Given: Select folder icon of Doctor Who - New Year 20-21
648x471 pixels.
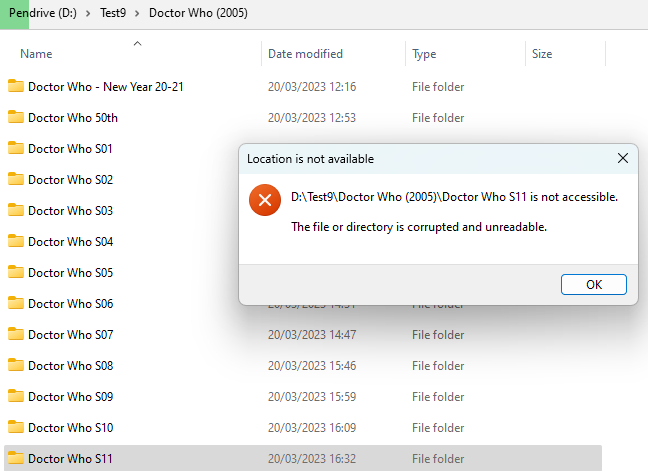Looking at the screenshot, I should click(x=16, y=86).
